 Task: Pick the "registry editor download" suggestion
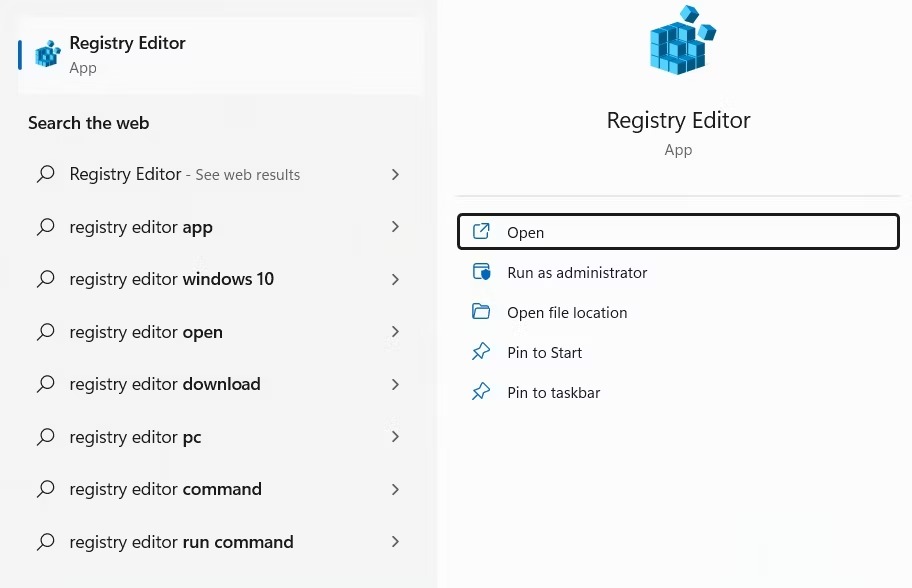click(x=220, y=384)
